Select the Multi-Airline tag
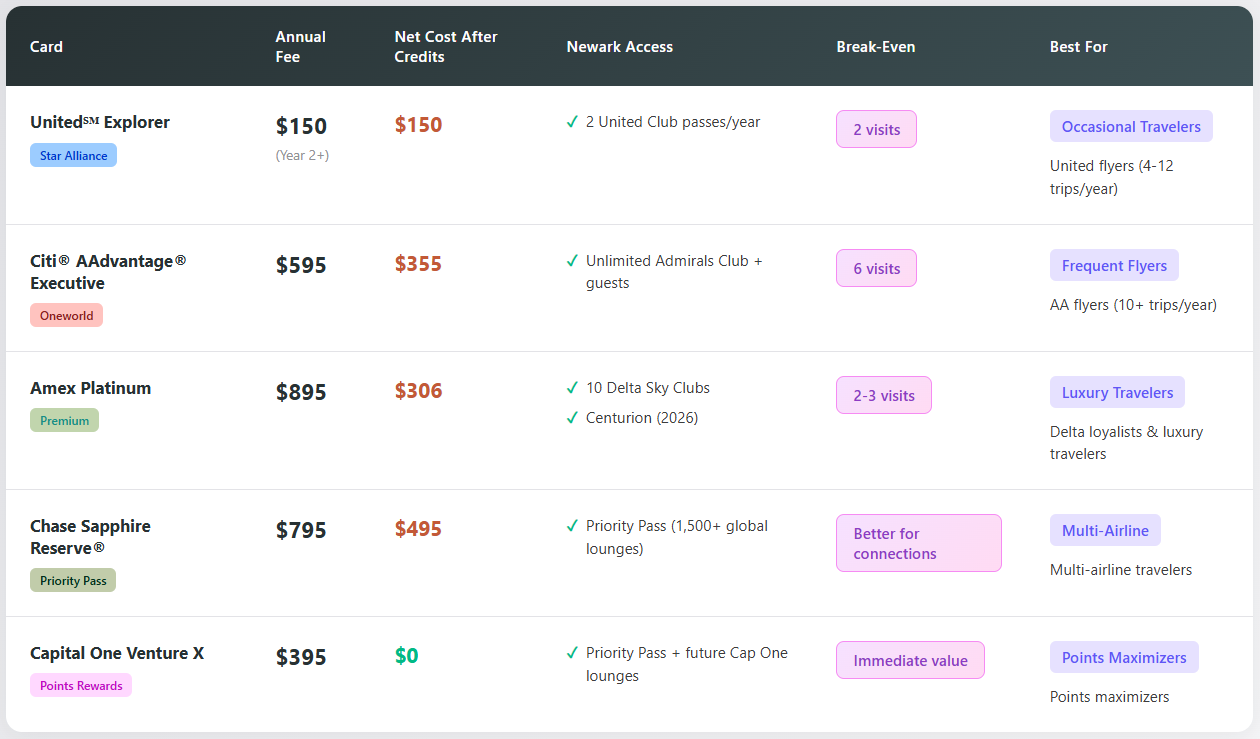 point(1105,530)
